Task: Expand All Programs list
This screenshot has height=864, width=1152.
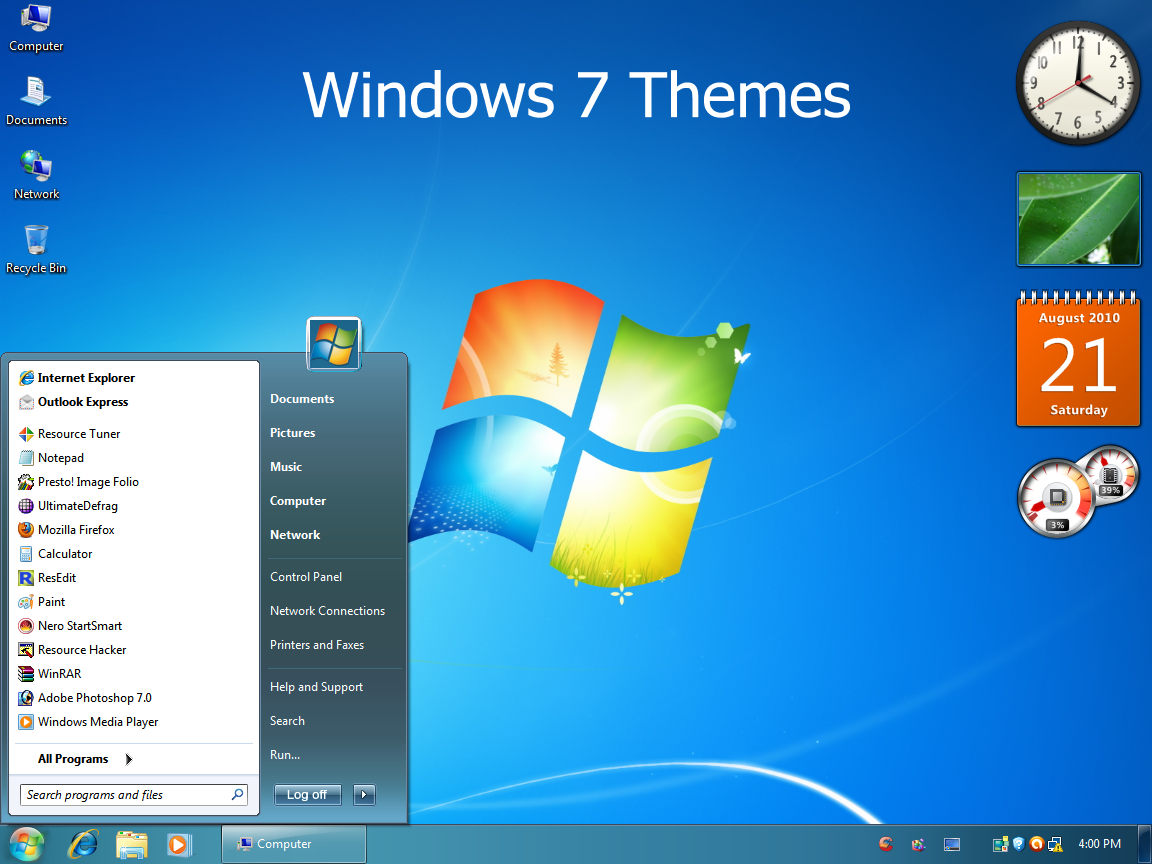Action: [x=84, y=759]
